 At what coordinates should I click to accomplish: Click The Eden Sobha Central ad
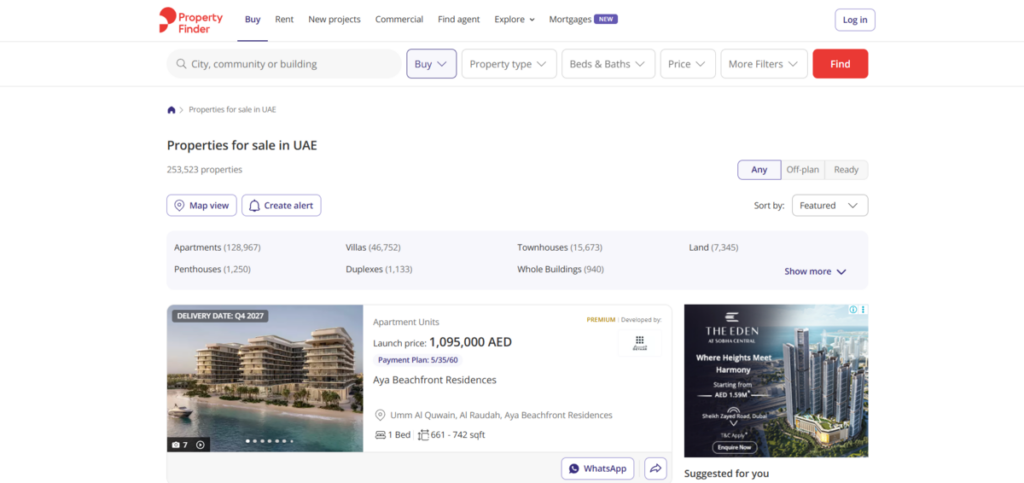pos(776,381)
